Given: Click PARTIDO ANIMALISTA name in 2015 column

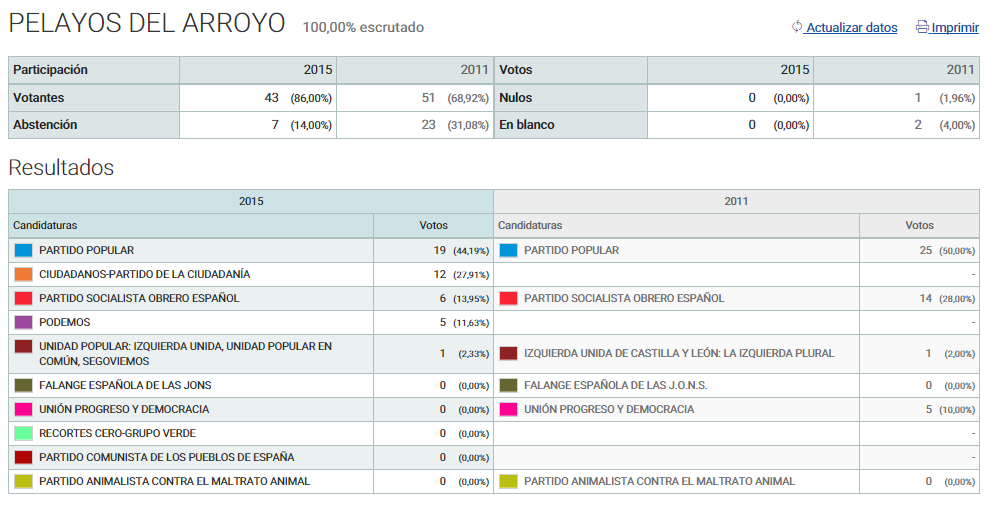Looking at the screenshot, I should (175, 481).
